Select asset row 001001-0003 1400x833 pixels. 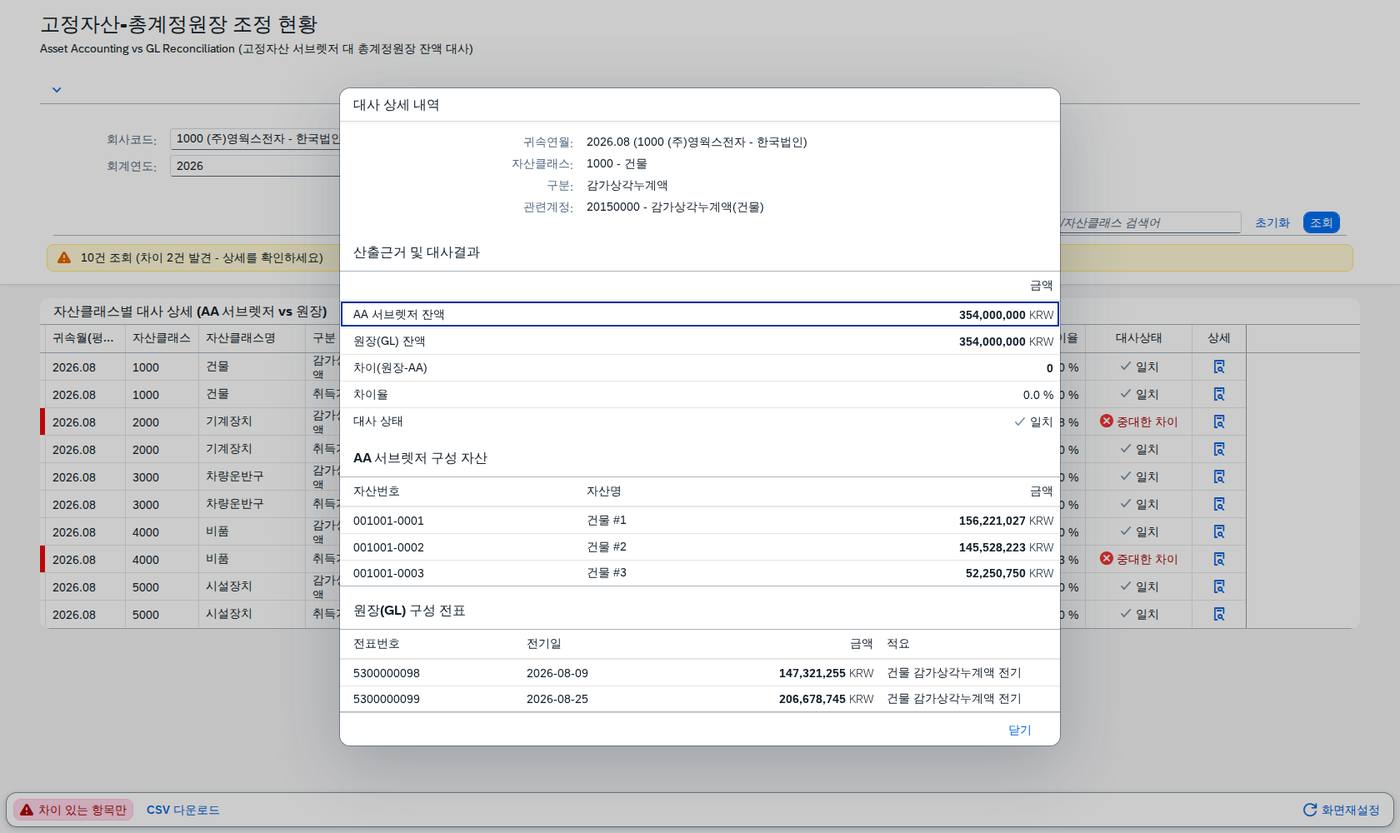(x=700, y=573)
